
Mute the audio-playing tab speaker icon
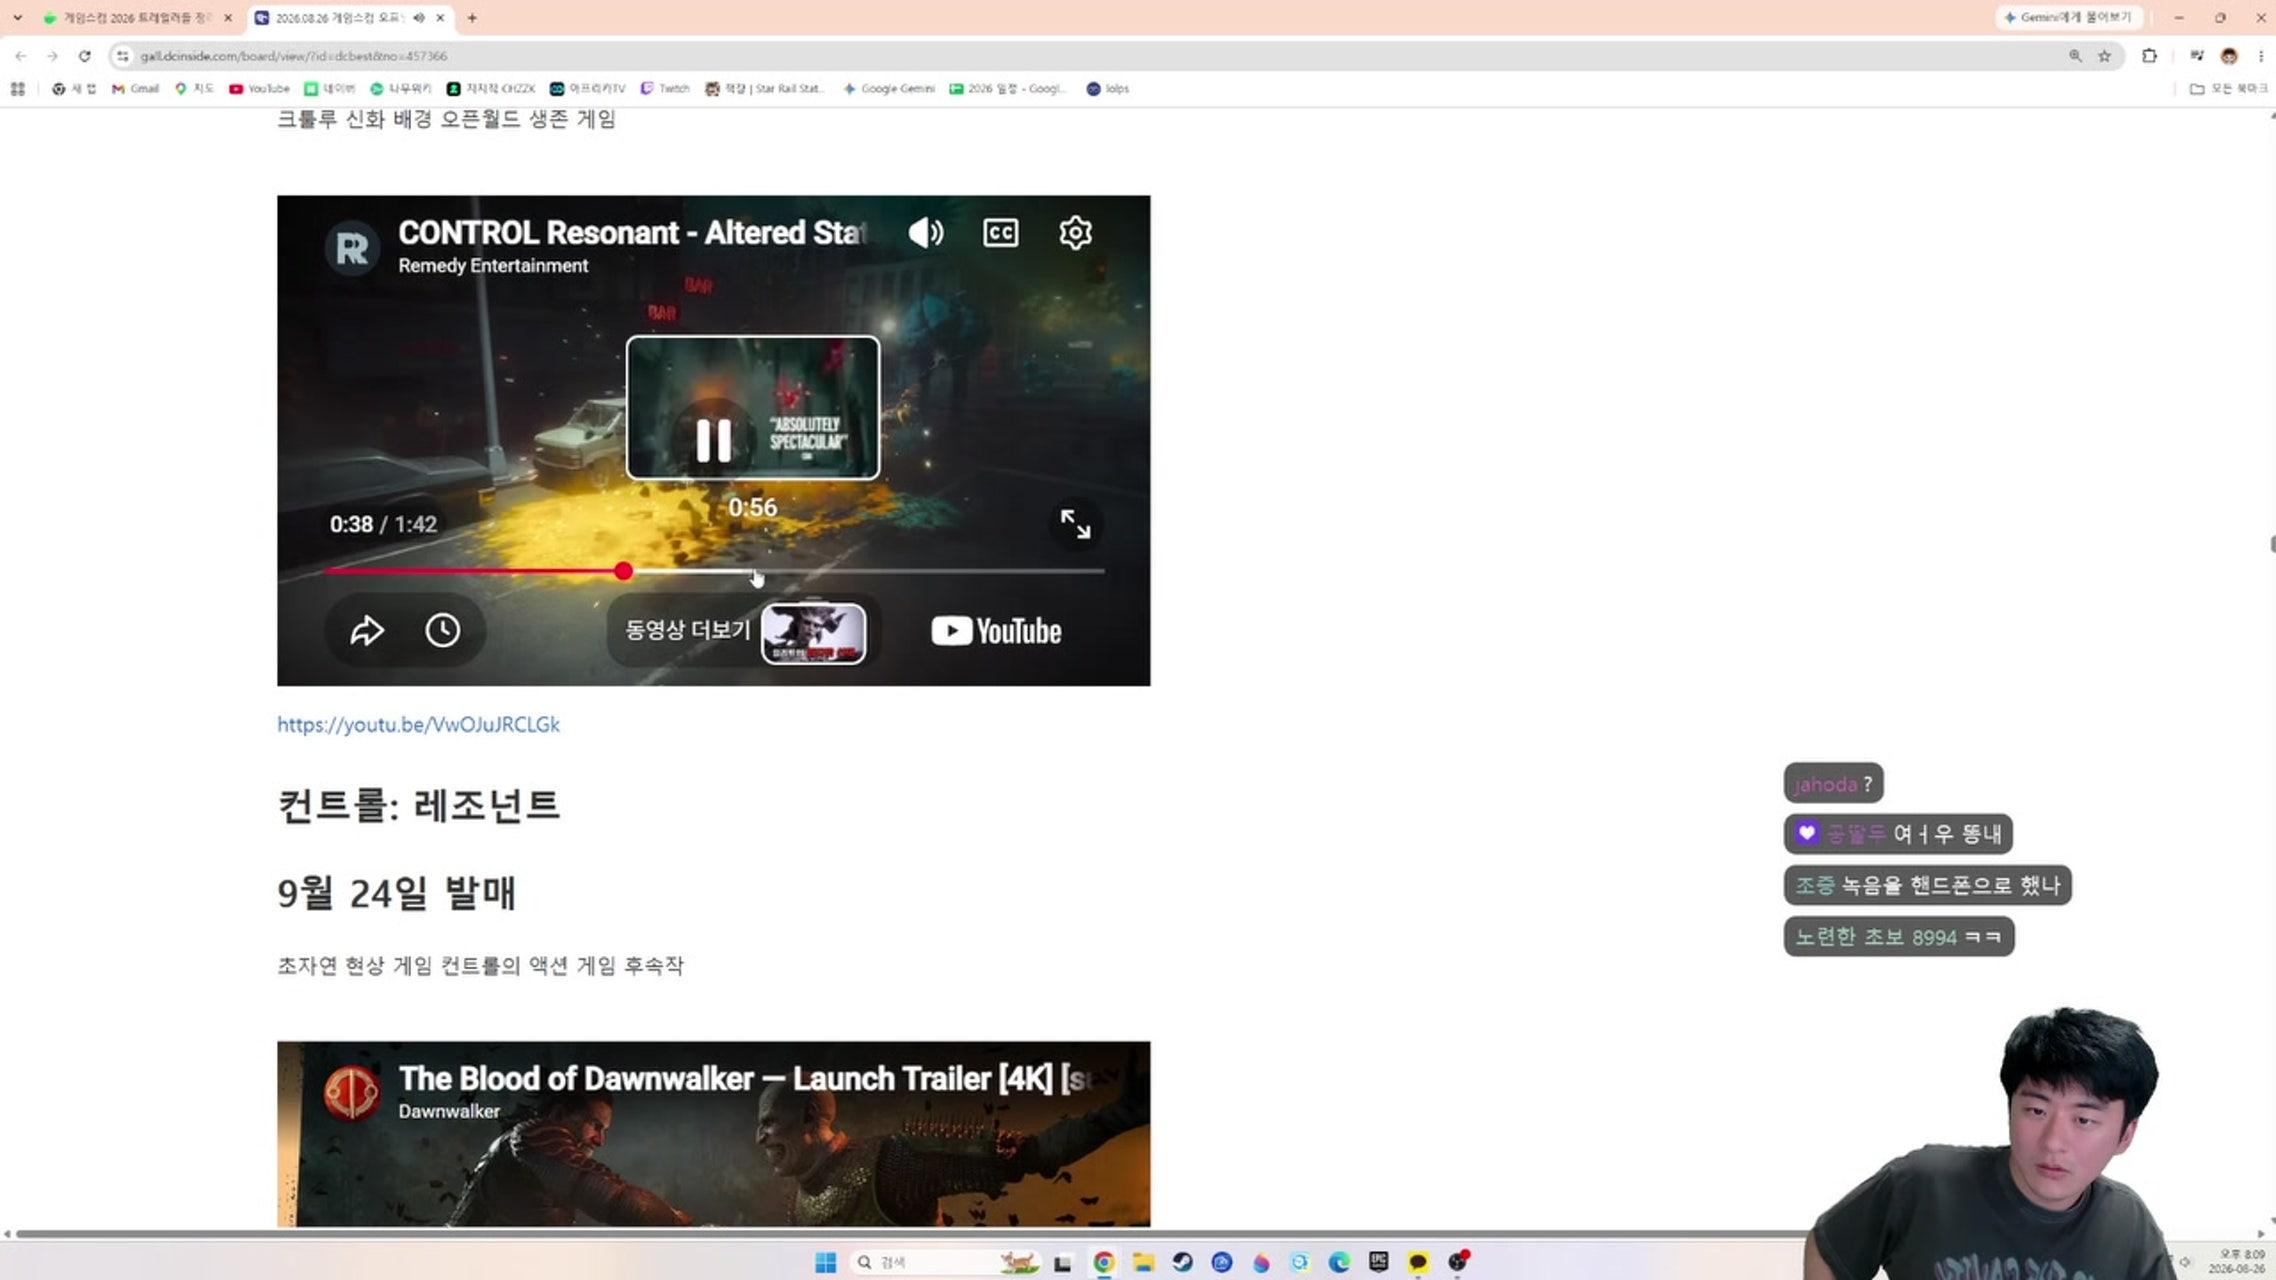[419, 18]
